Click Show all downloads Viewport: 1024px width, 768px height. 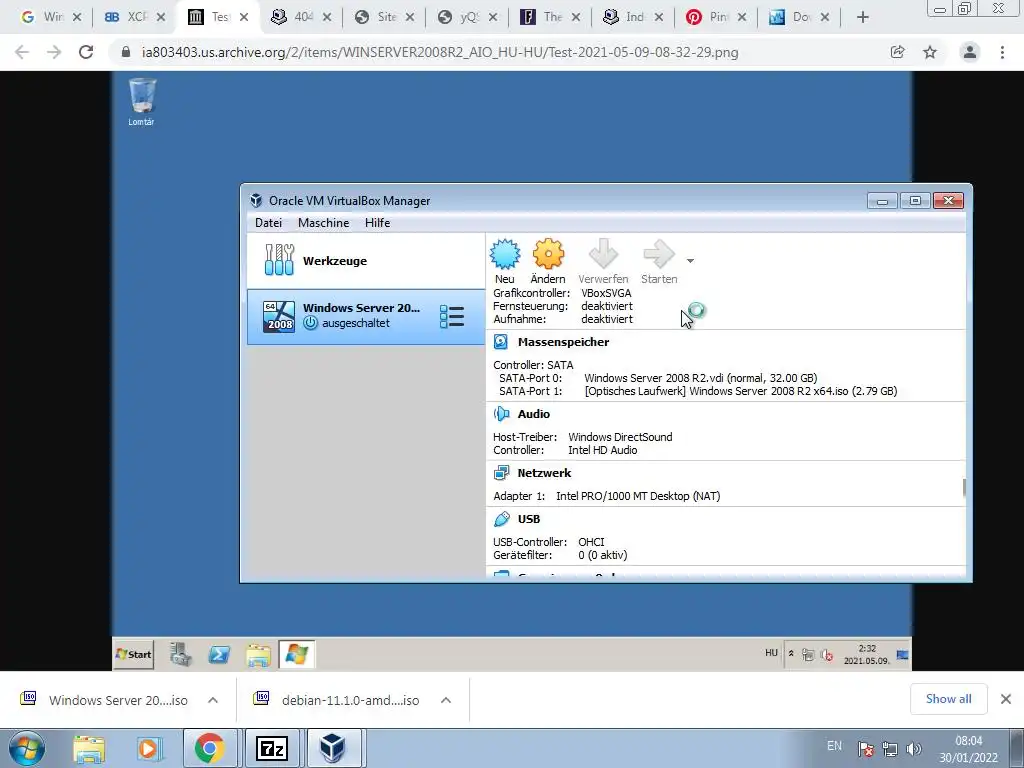point(948,699)
